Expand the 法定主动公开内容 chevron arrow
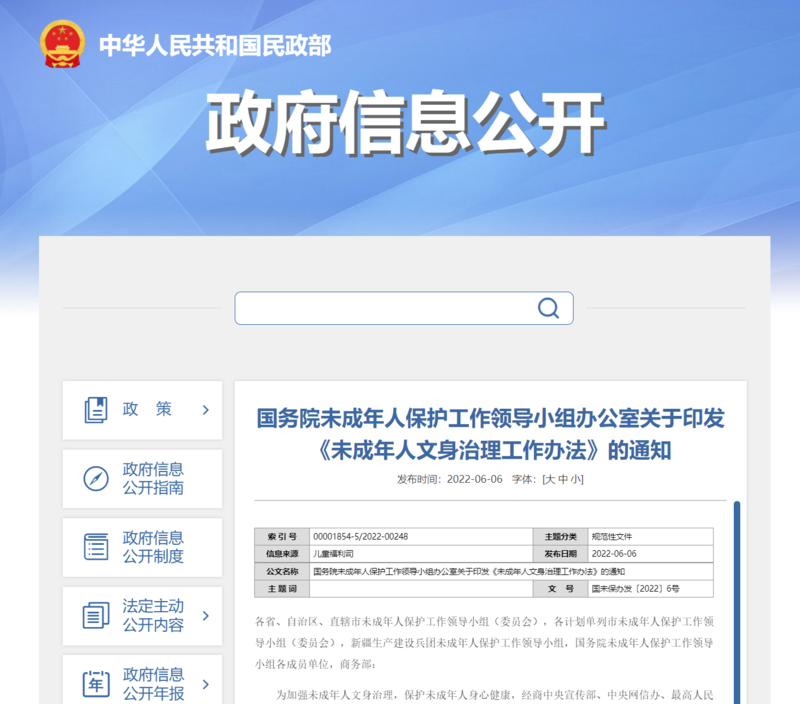The height and width of the screenshot is (704, 800). pyautogui.click(x=205, y=615)
